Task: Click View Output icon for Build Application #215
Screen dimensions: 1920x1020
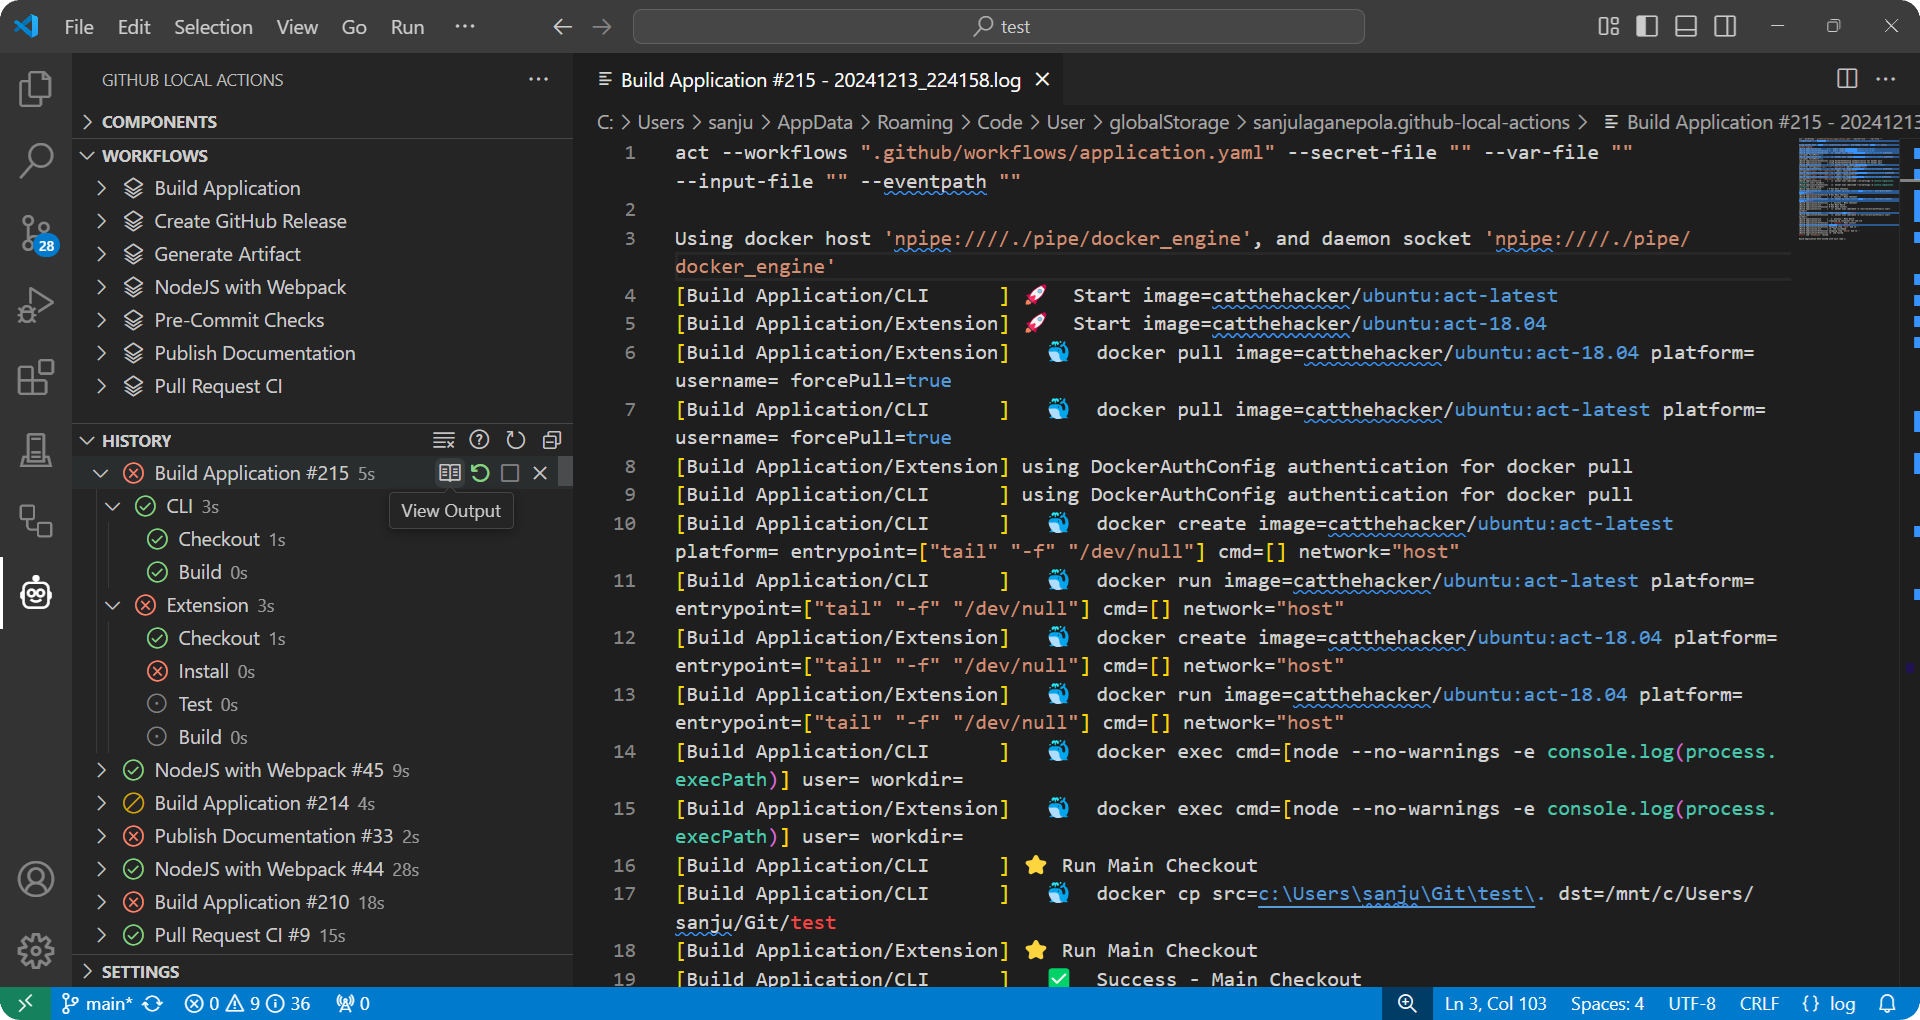Action: [x=450, y=473]
